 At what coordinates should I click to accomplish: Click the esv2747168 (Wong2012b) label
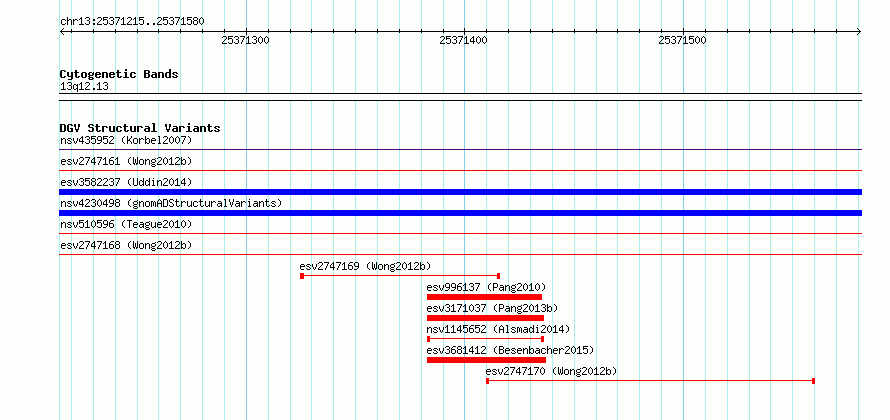[126, 245]
